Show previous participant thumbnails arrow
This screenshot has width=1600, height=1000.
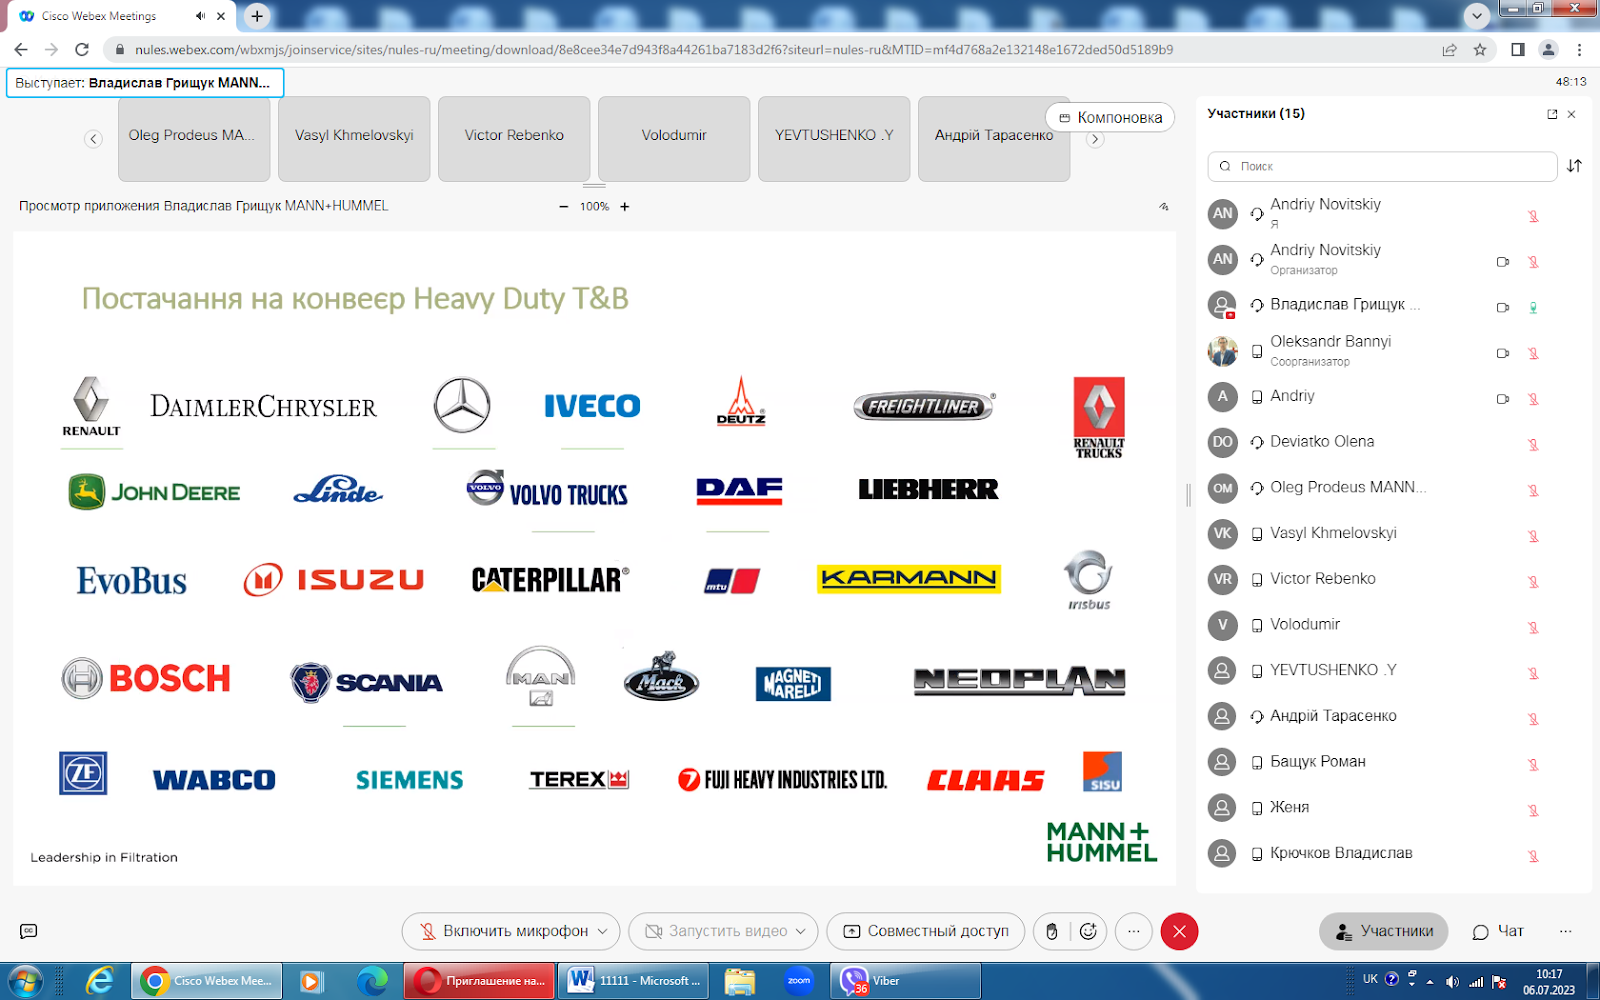pyautogui.click(x=93, y=139)
